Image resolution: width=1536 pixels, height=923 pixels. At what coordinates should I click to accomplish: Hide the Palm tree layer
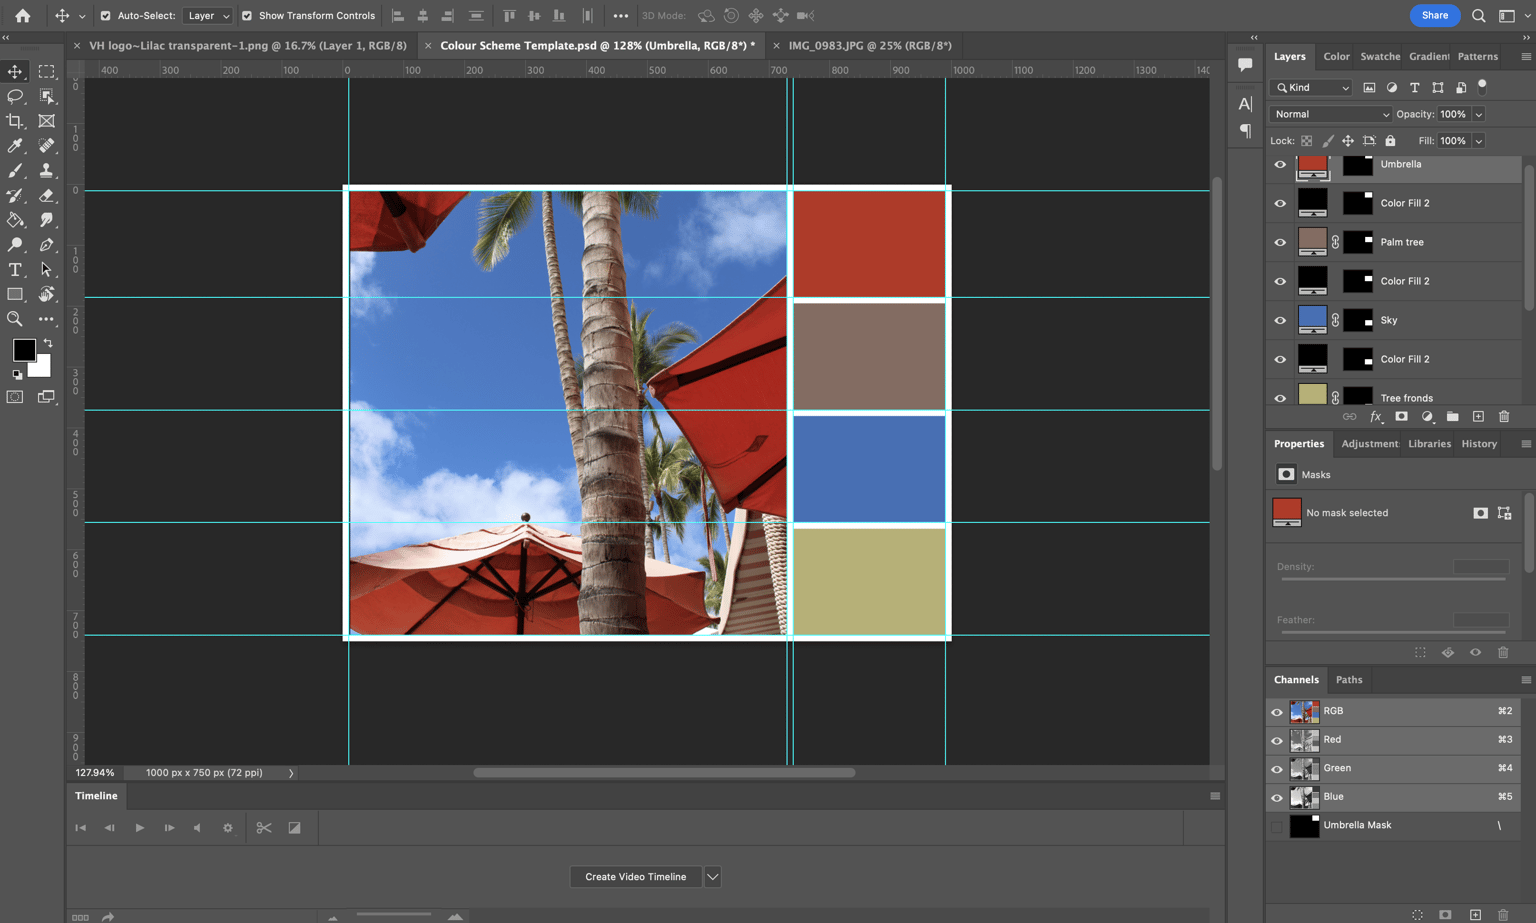click(x=1280, y=243)
